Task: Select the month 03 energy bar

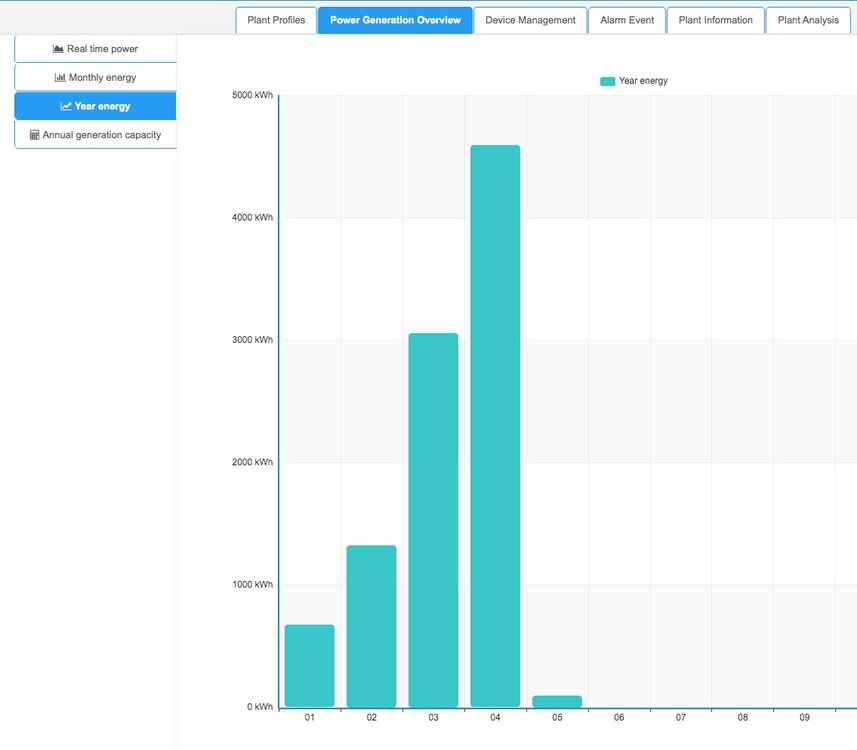Action: click(433, 520)
